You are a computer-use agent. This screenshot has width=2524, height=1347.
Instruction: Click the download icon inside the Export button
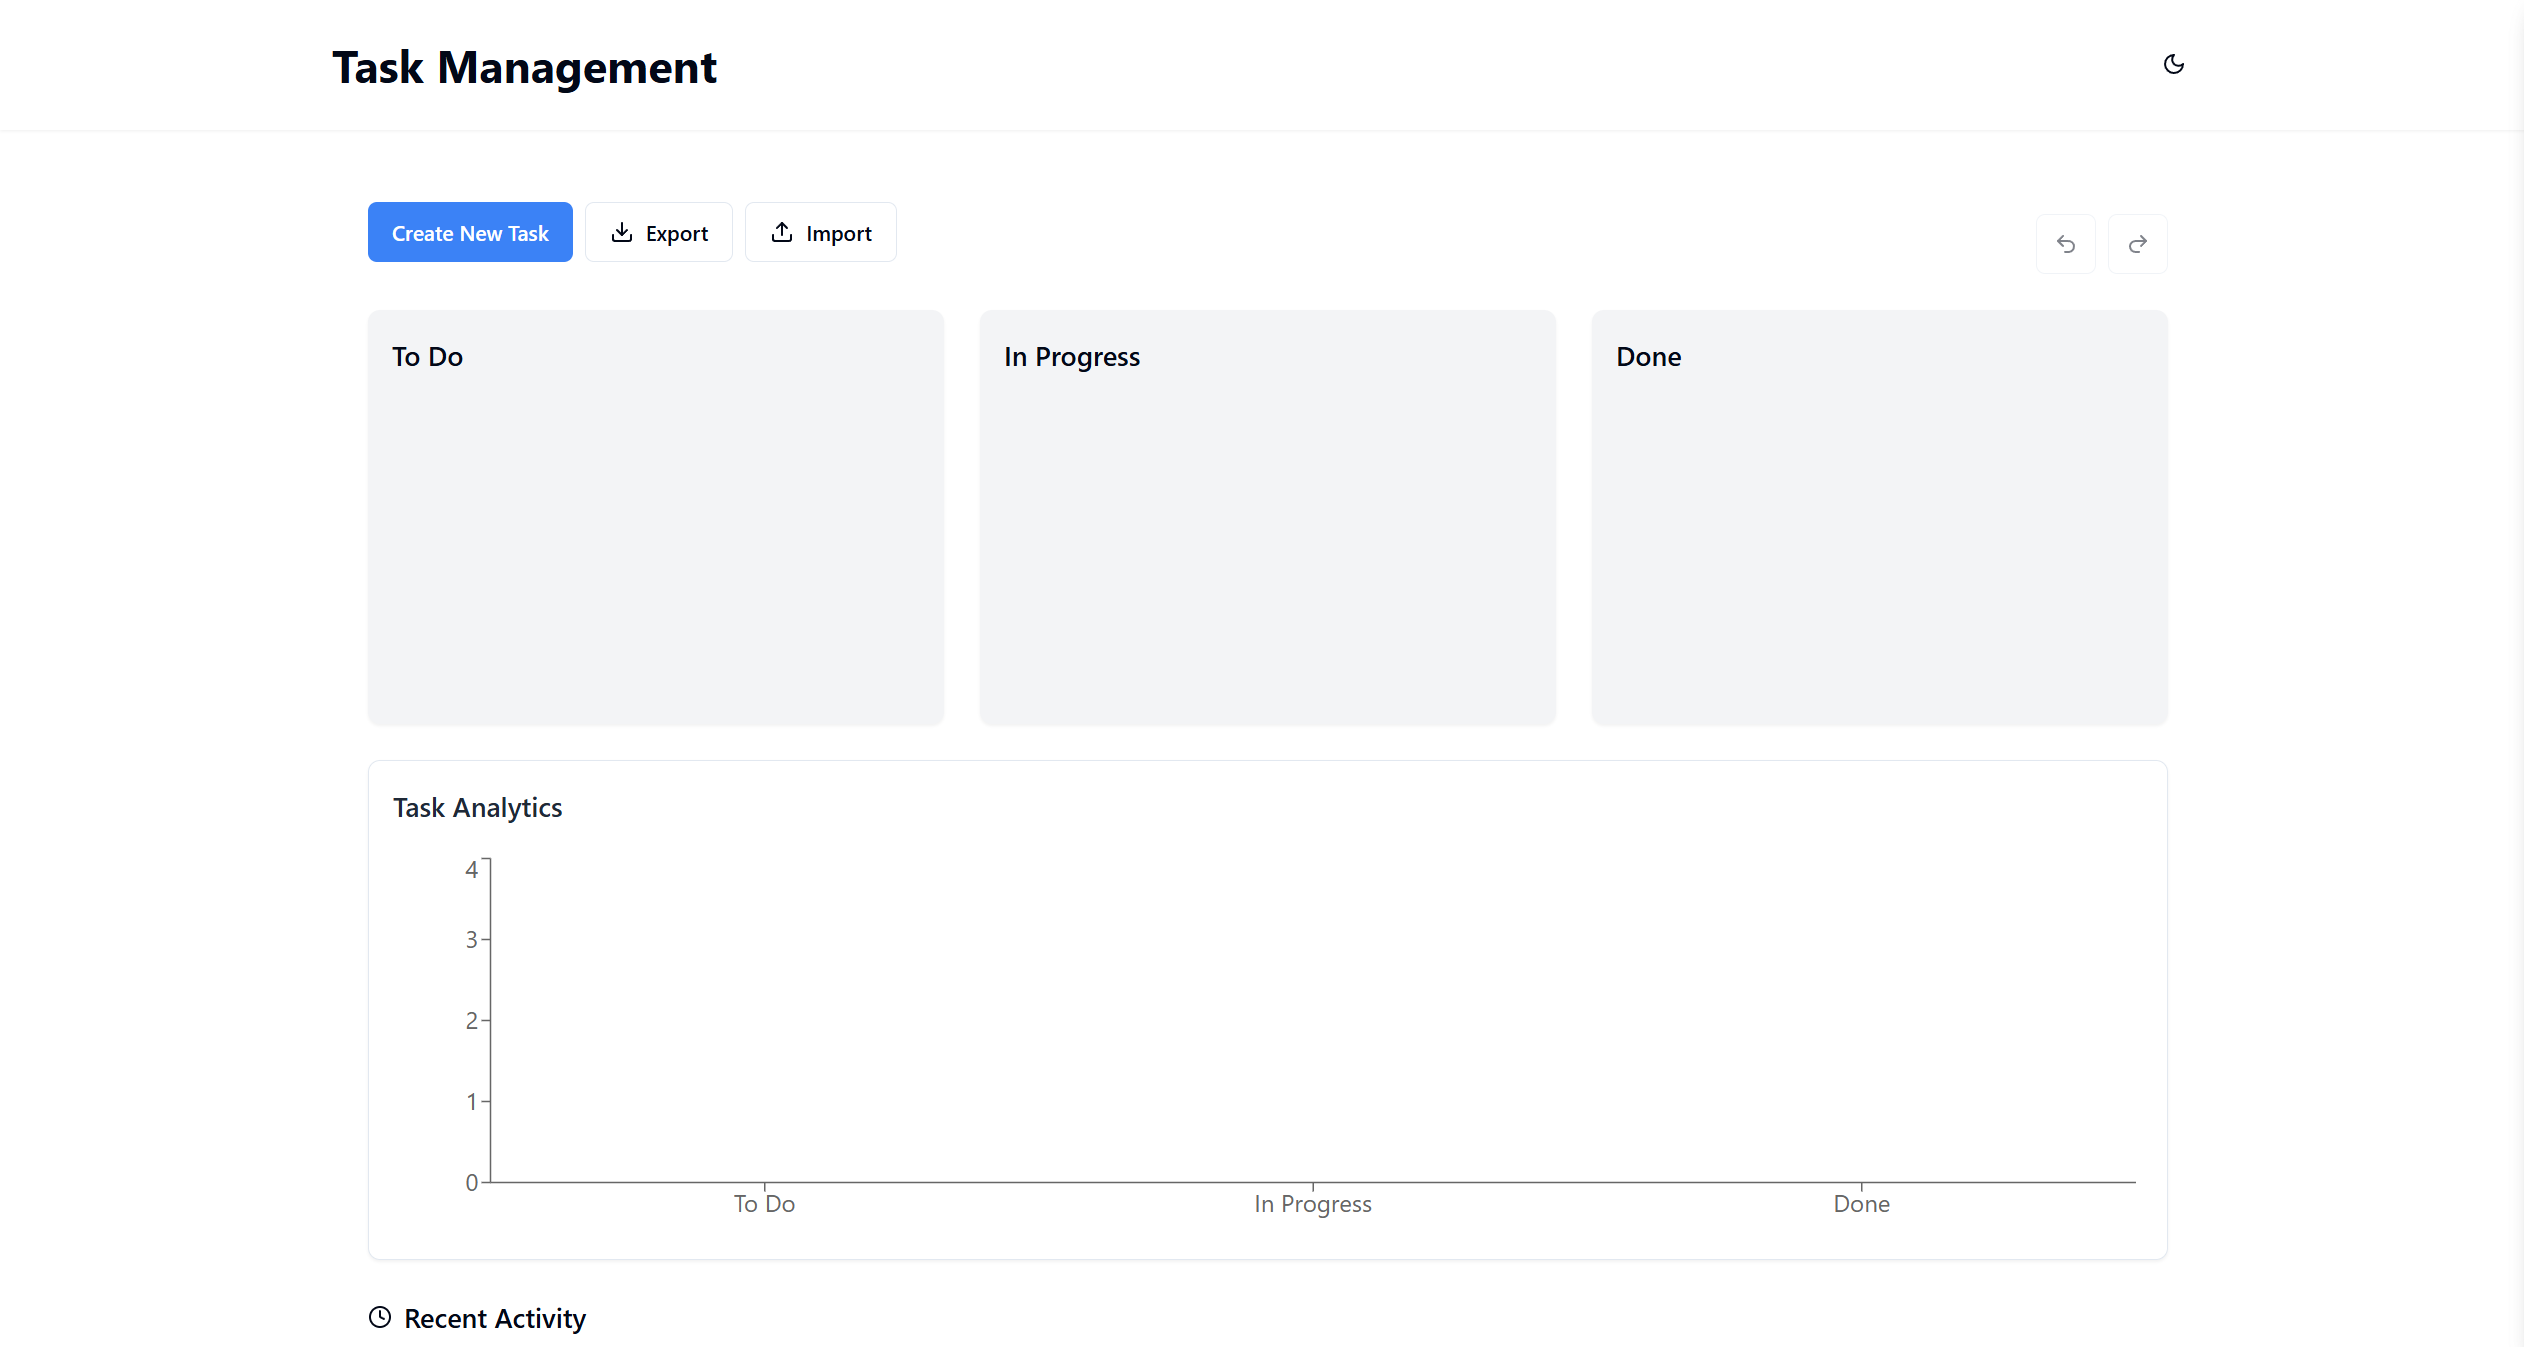tap(621, 232)
